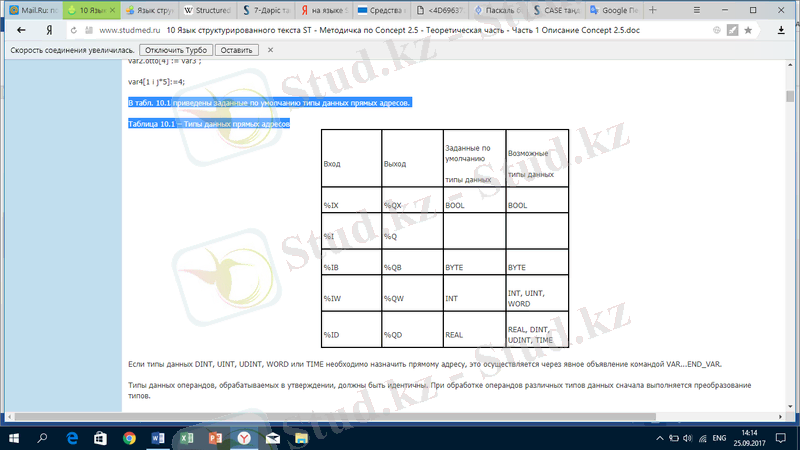Open the volume control tray icon
Viewport: 800px width, 450px height.
(688, 438)
